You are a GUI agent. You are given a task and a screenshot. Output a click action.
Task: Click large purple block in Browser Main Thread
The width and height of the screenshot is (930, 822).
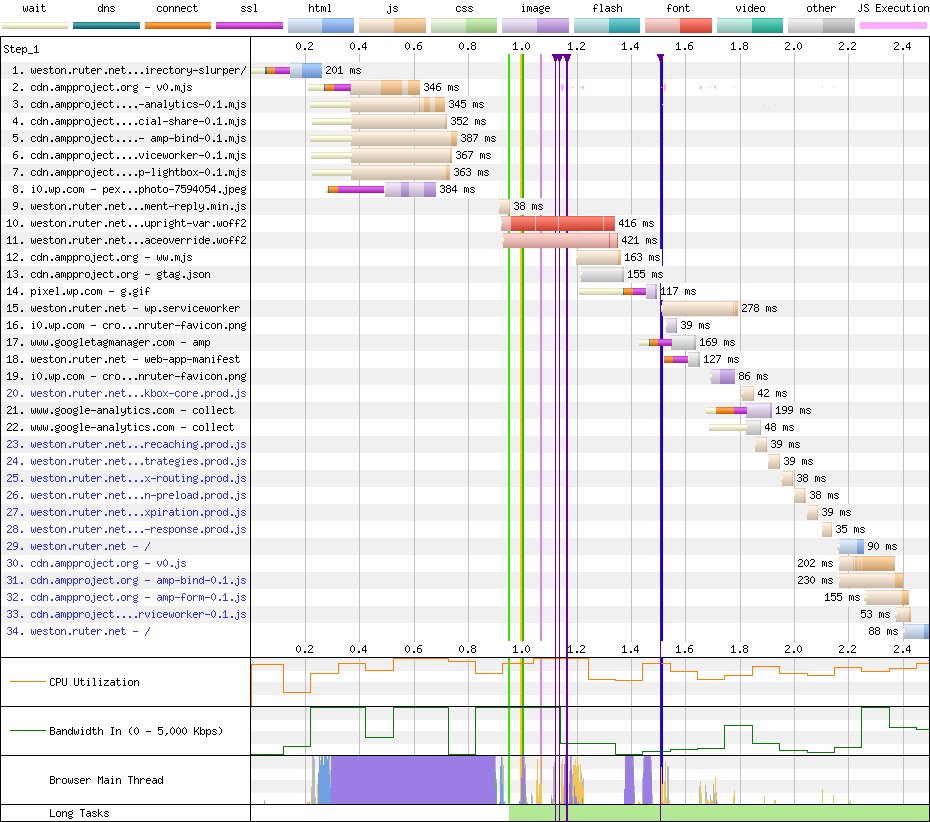tap(412, 779)
